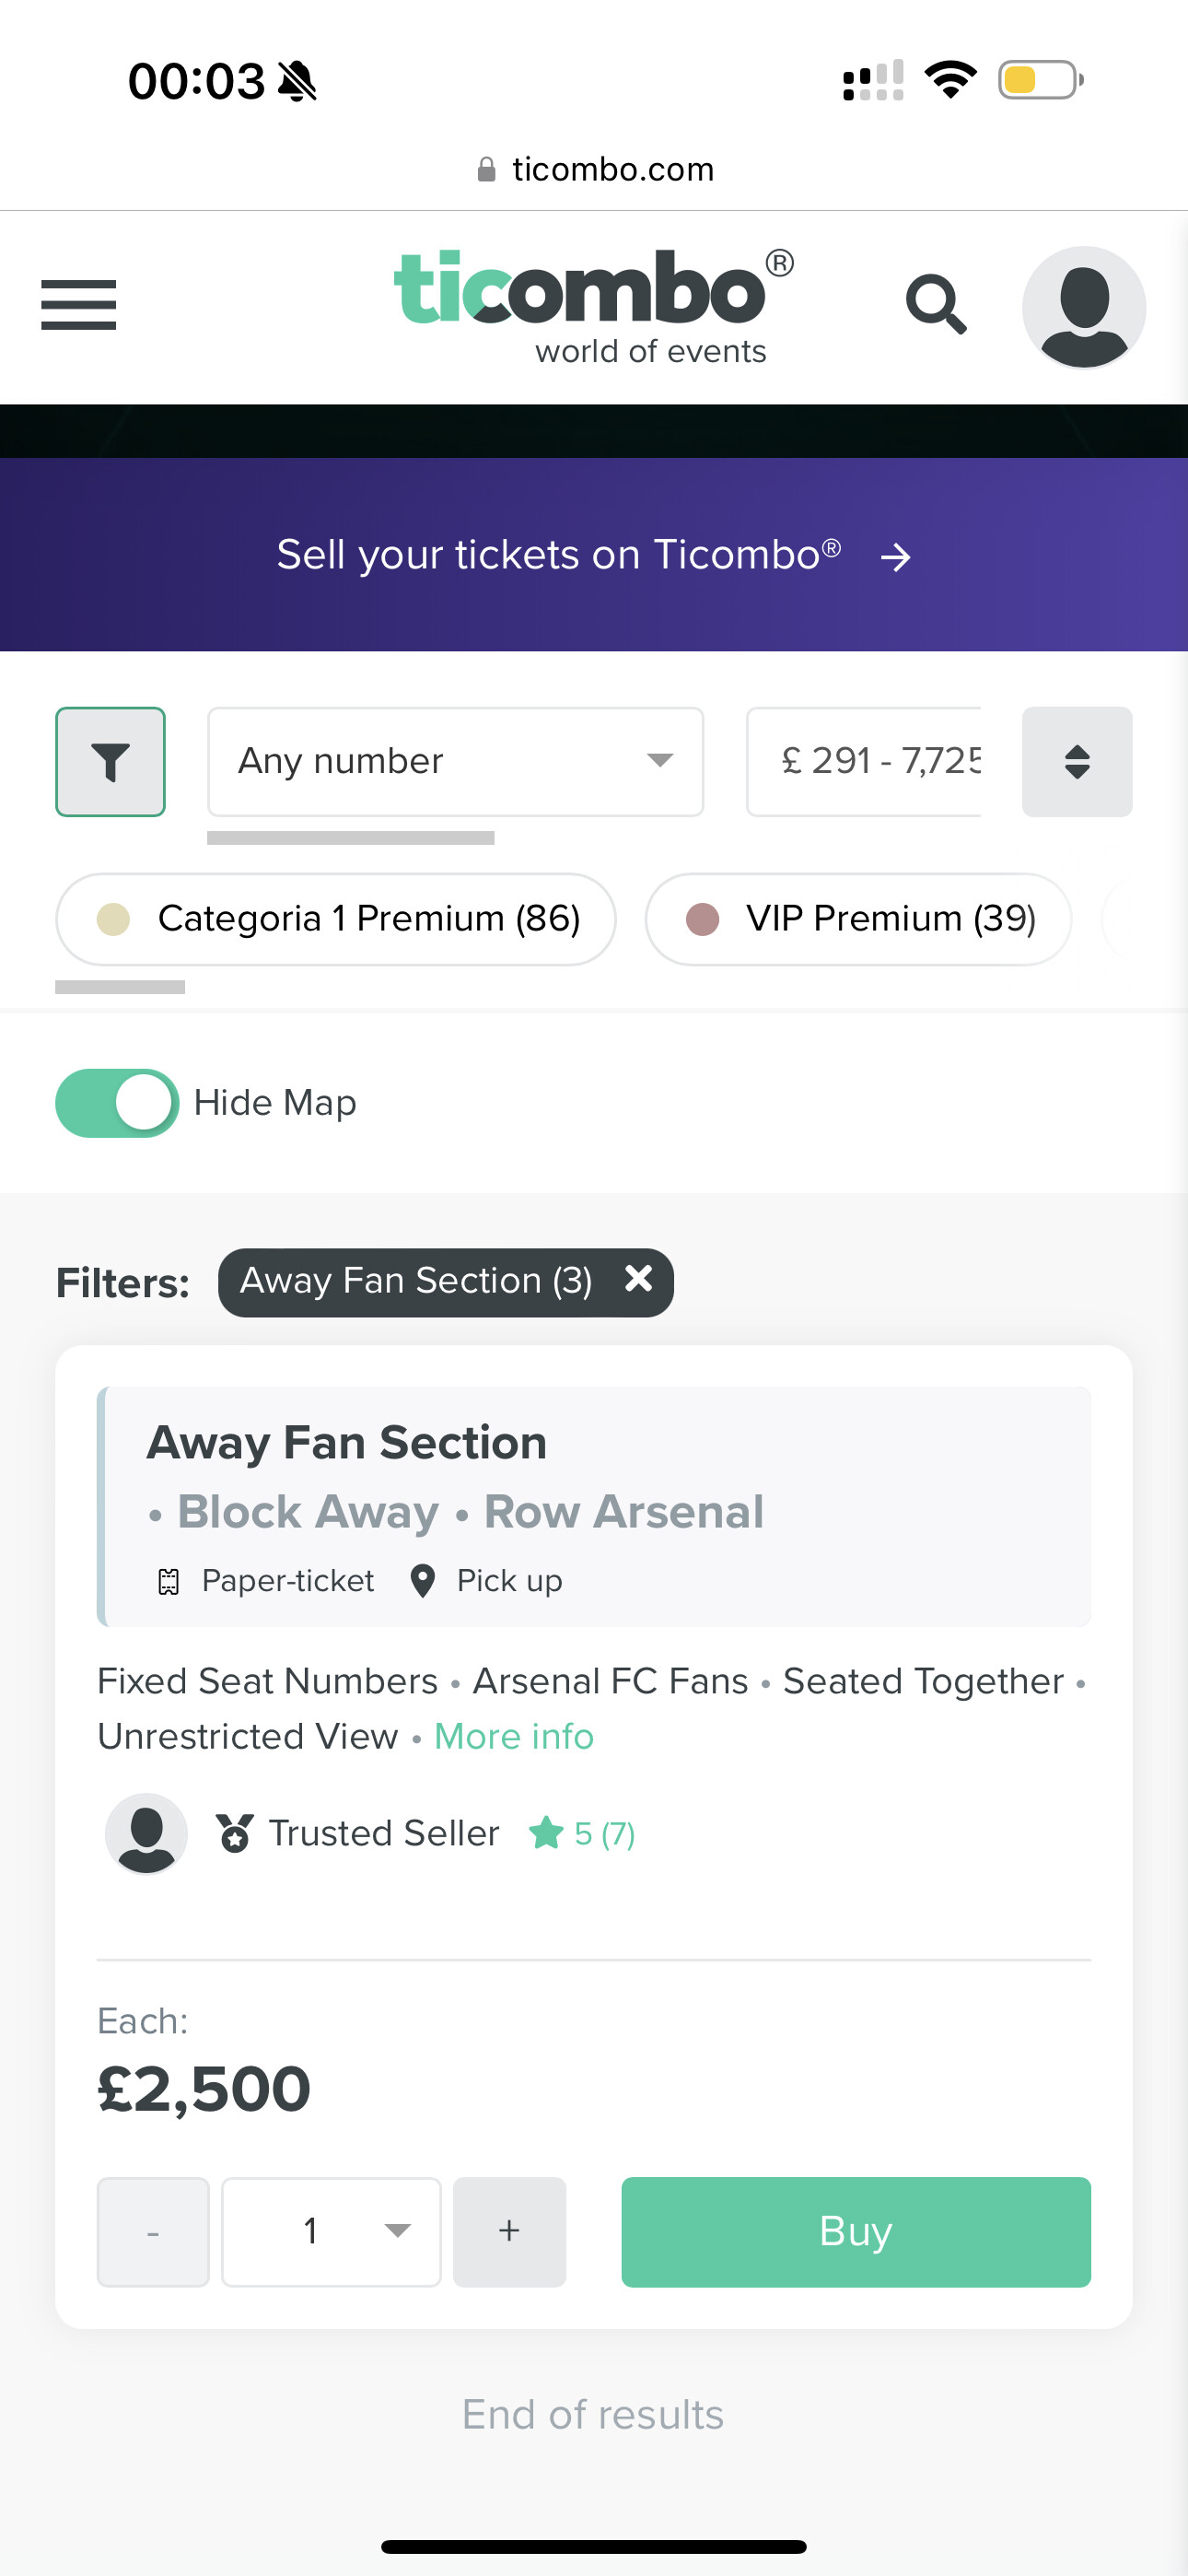Open the user profile avatar
The height and width of the screenshot is (2576, 1188).
1083,307
